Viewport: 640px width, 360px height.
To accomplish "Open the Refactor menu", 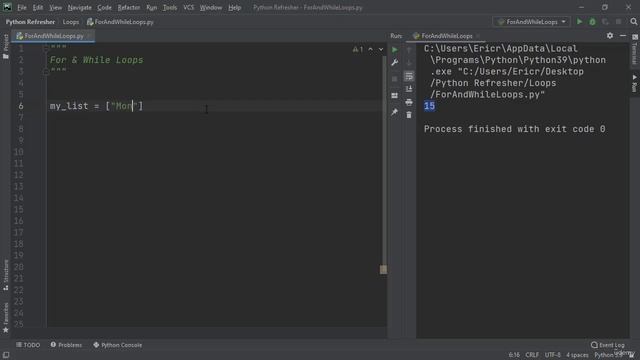I will (129, 7).
